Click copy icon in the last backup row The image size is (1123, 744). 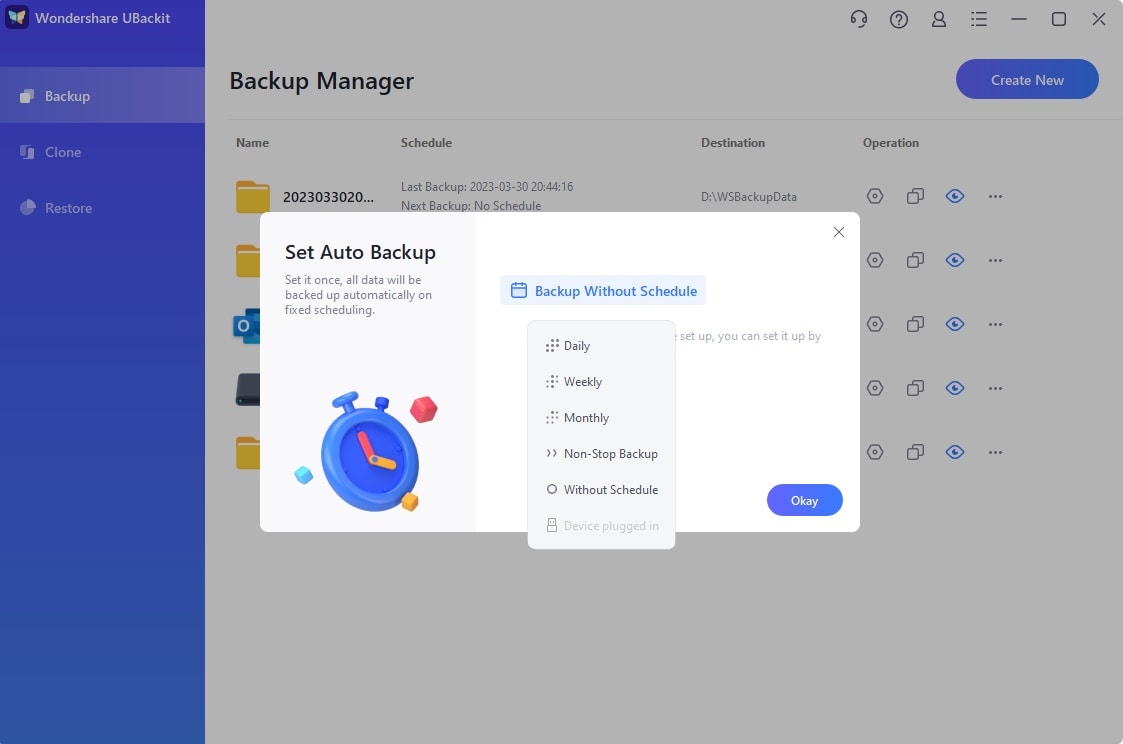915,452
